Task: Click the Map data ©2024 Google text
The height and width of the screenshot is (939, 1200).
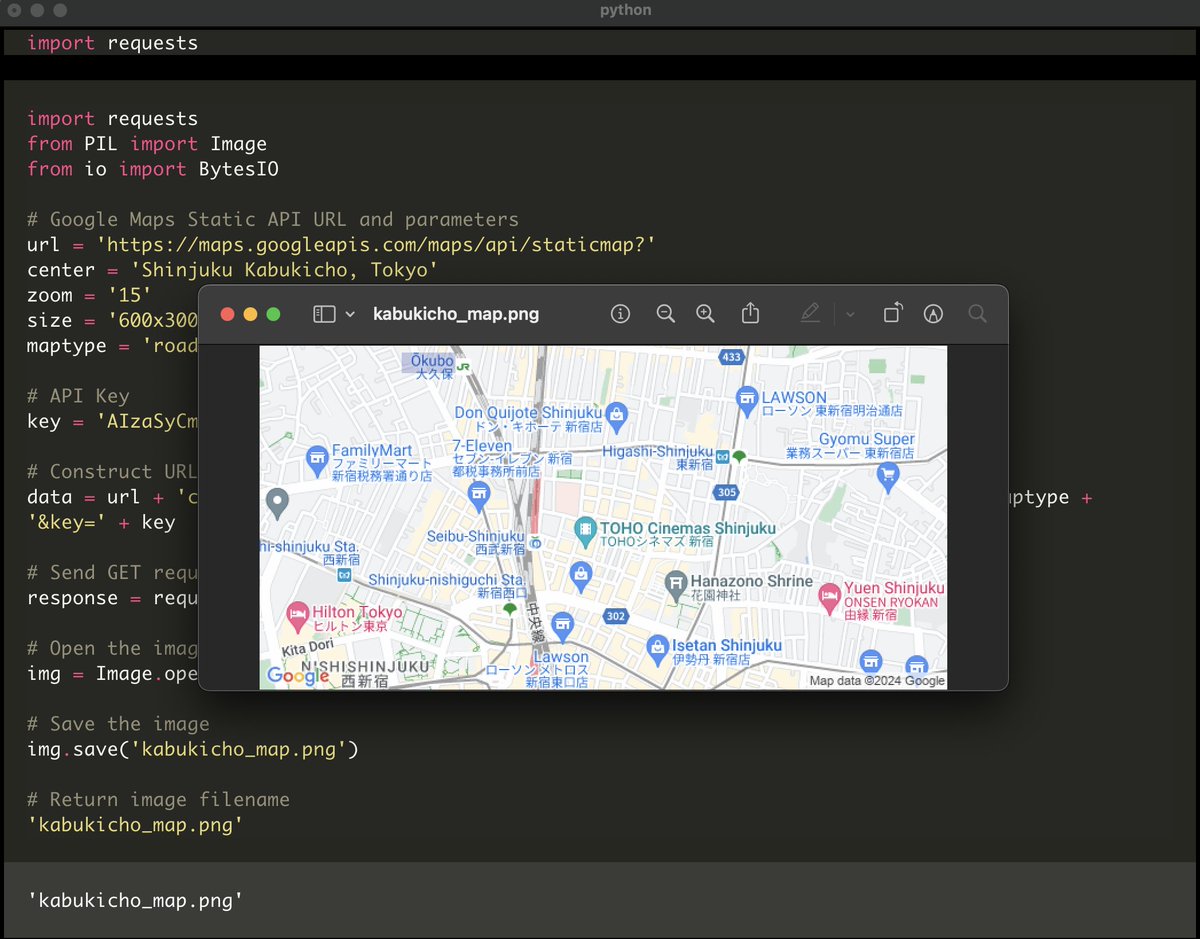Action: click(877, 681)
